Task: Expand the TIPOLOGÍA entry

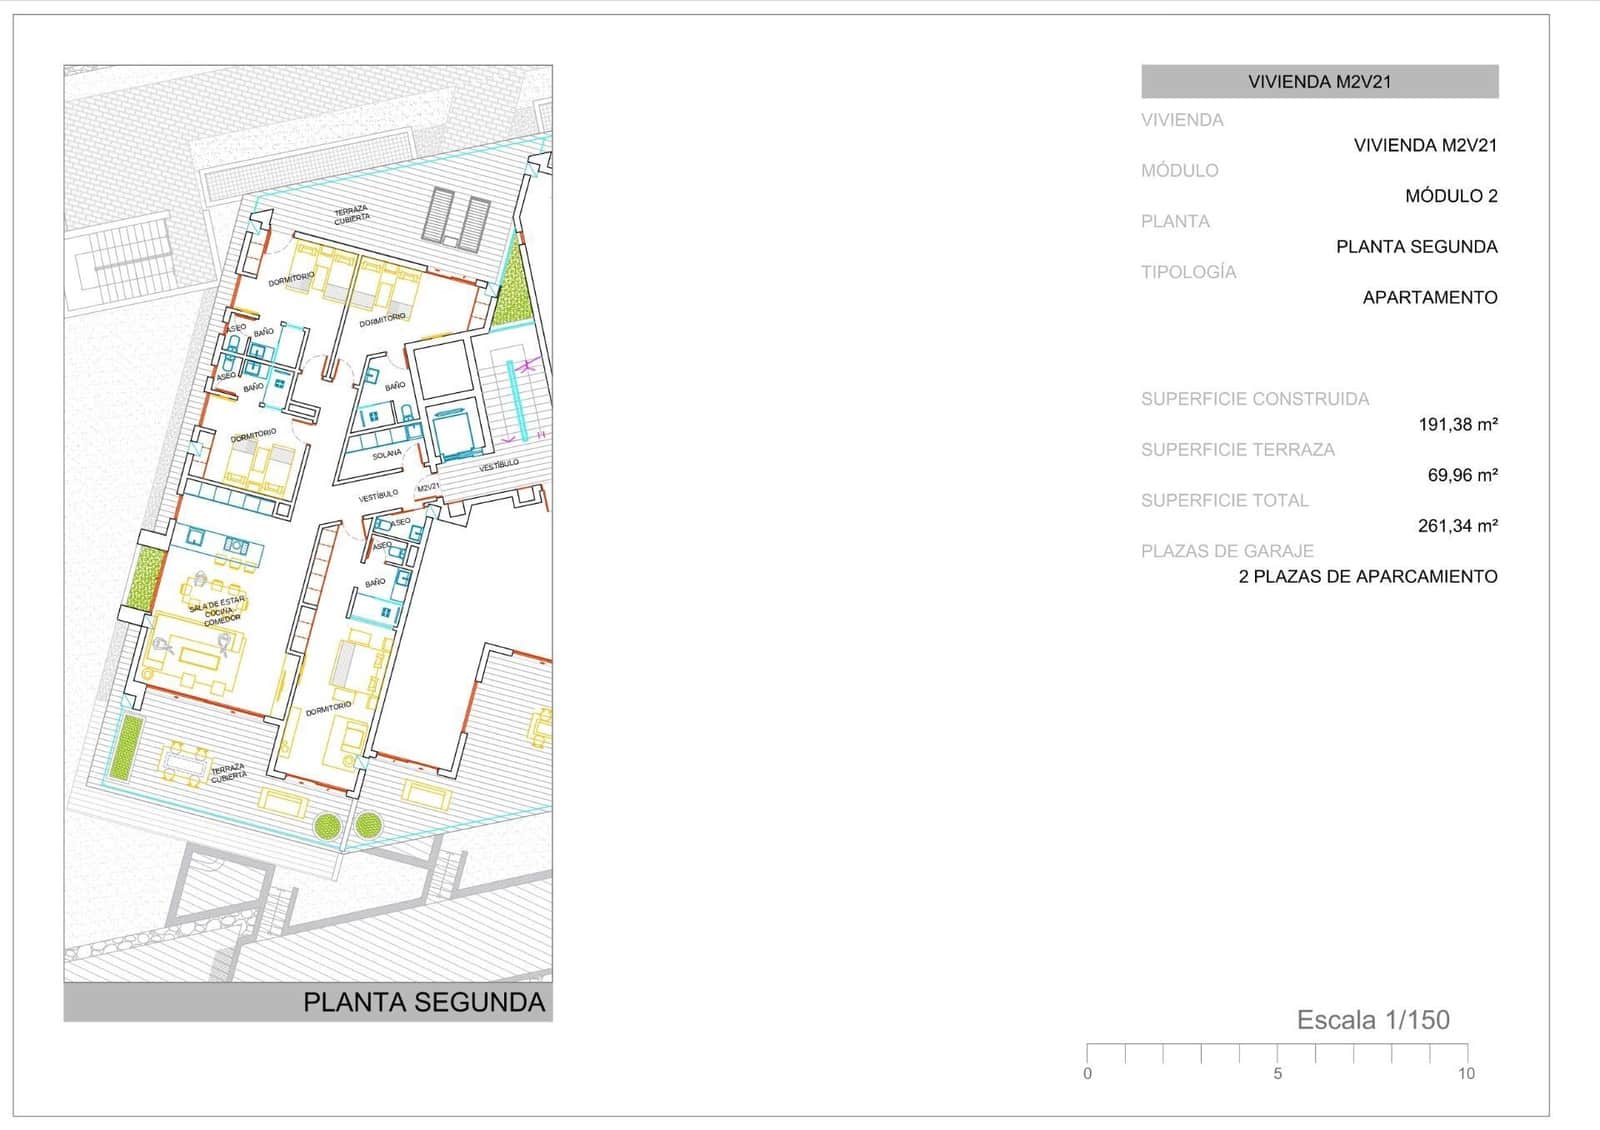Action: coord(1190,270)
